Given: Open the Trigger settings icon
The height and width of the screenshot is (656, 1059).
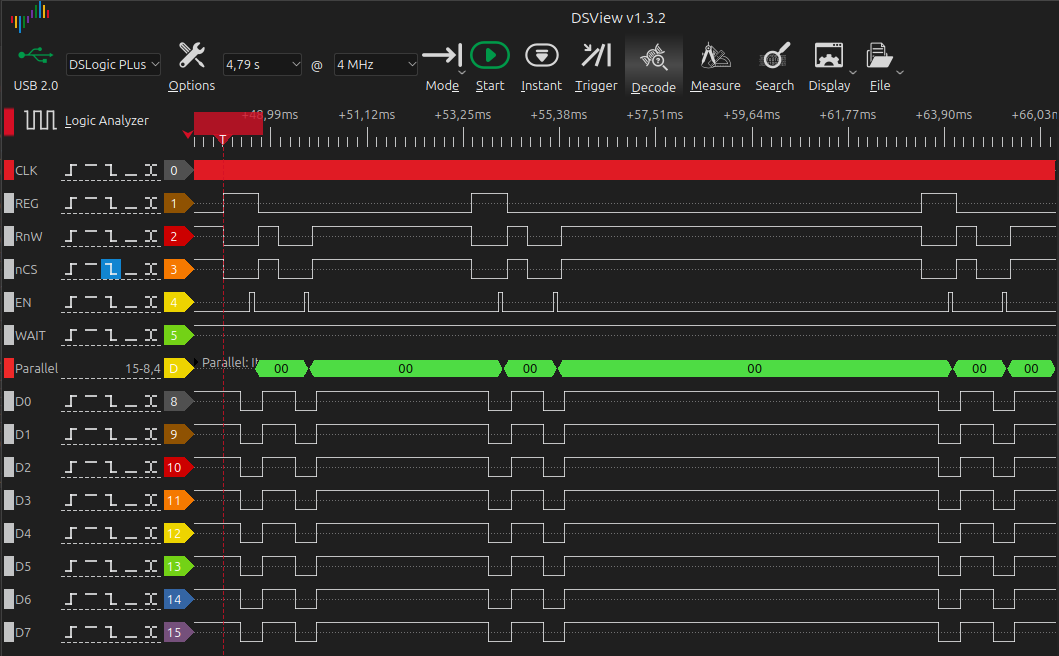Looking at the screenshot, I should click(x=596, y=56).
